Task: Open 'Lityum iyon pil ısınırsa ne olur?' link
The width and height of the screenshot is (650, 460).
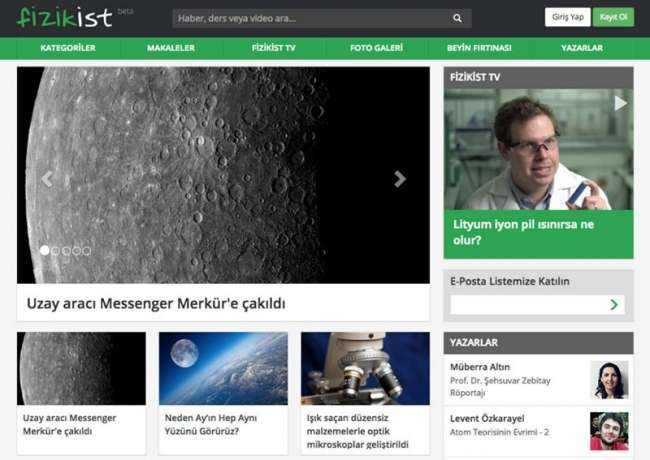Action: [524, 232]
